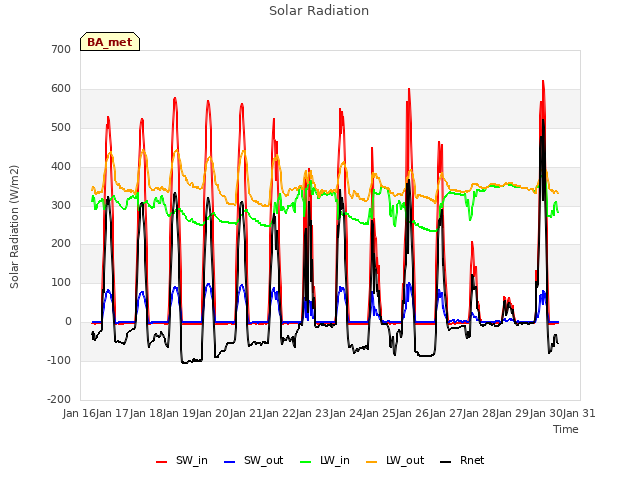Click the 600 y-axis tick label
This screenshot has height=480, width=640.
61,89
